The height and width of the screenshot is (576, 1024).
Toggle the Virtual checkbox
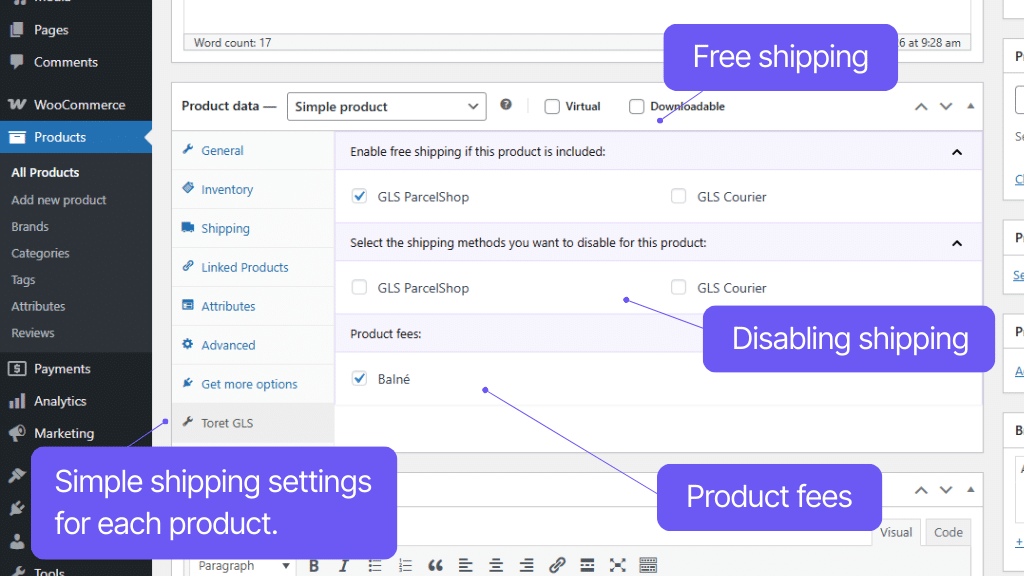point(552,106)
